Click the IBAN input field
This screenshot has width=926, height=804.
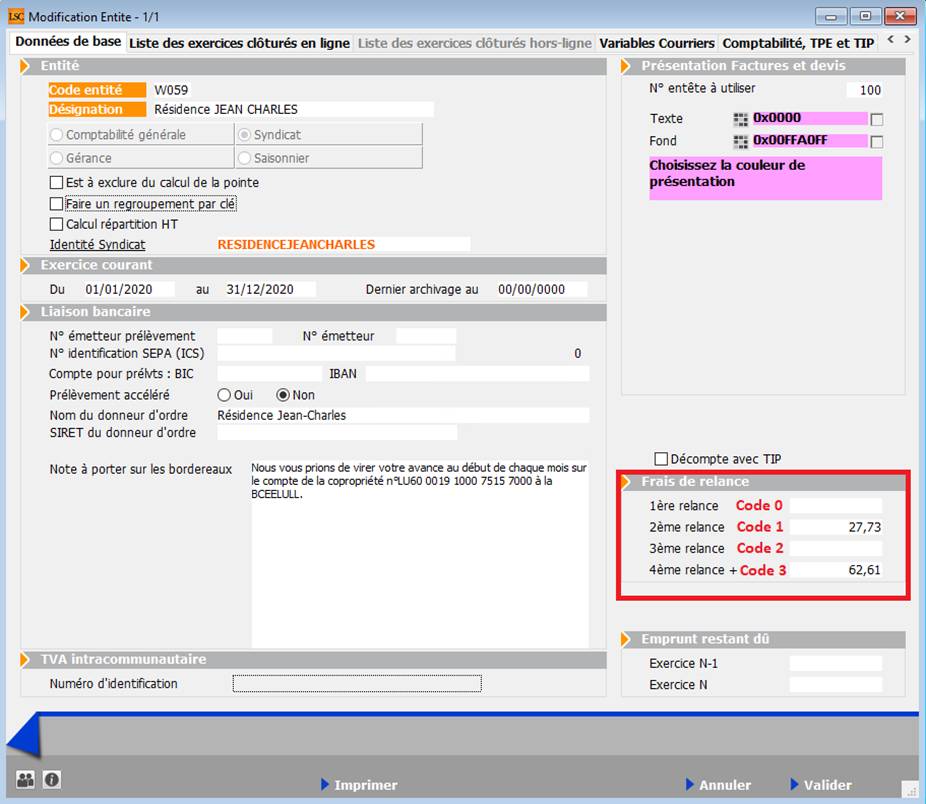[477, 374]
